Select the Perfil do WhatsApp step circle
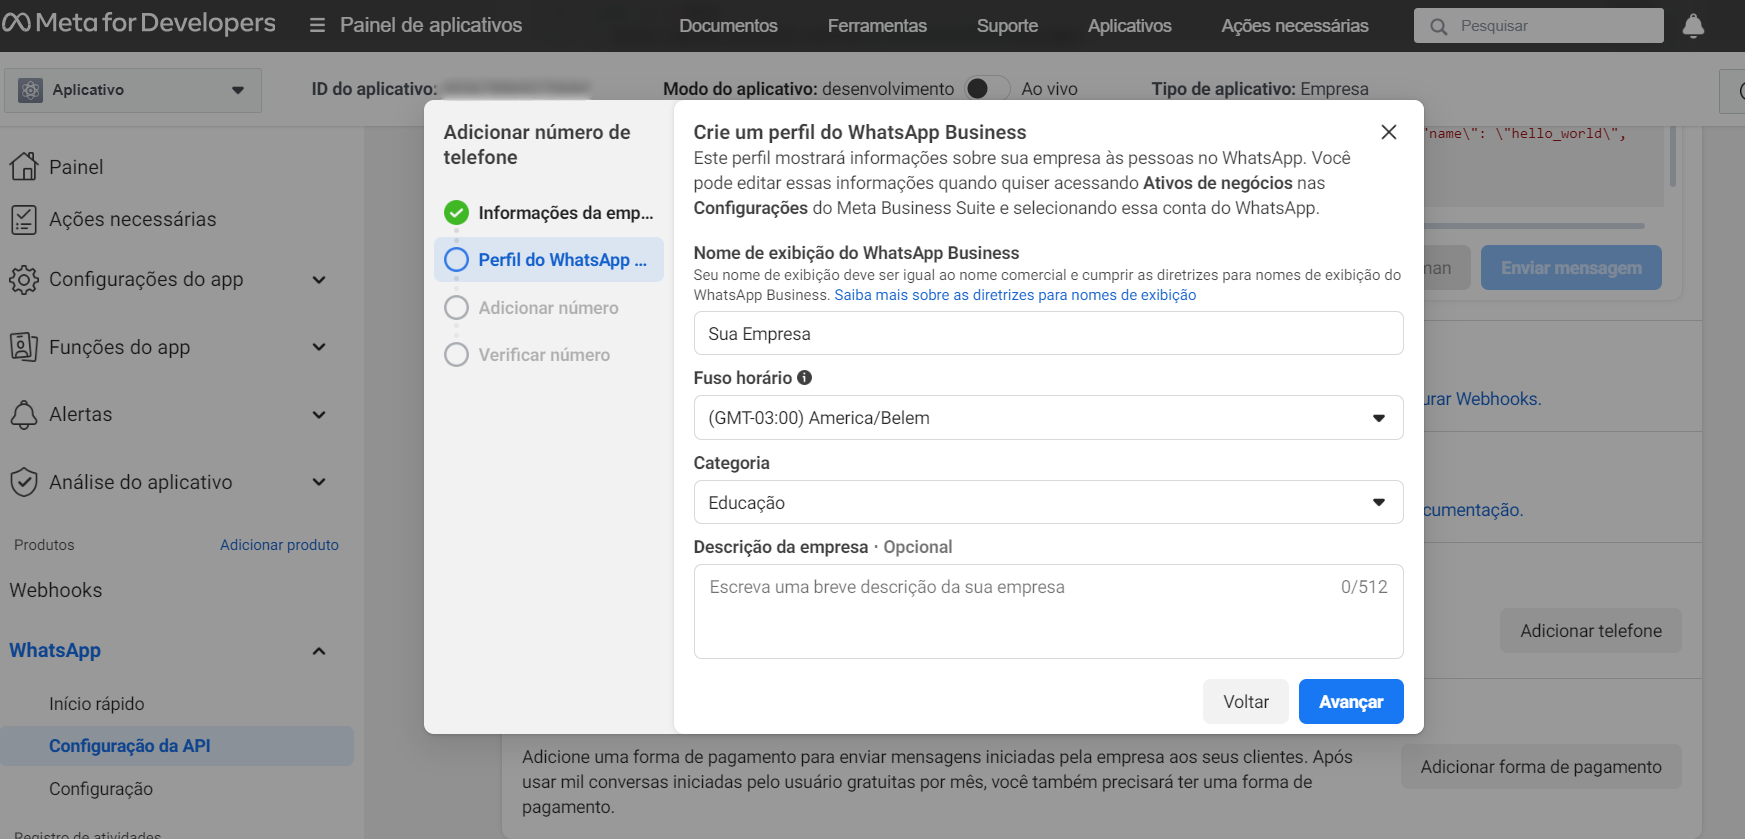Viewport: 1745px width, 839px height. (456, 260)
